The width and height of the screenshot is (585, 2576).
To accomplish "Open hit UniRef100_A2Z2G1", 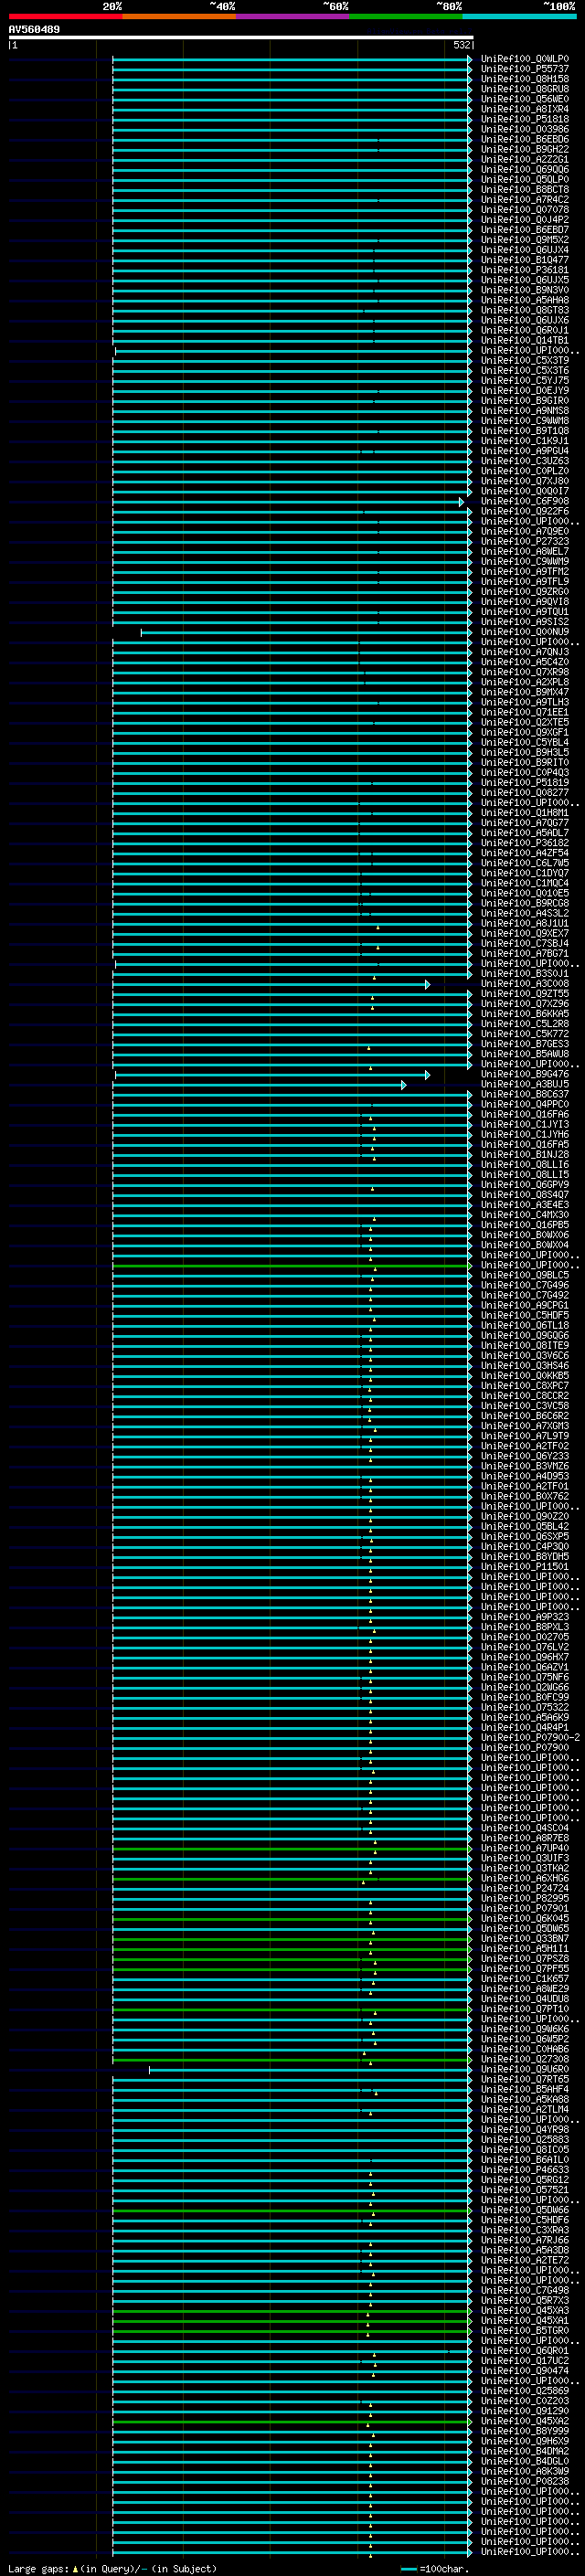I will click(x=524, y=159).
